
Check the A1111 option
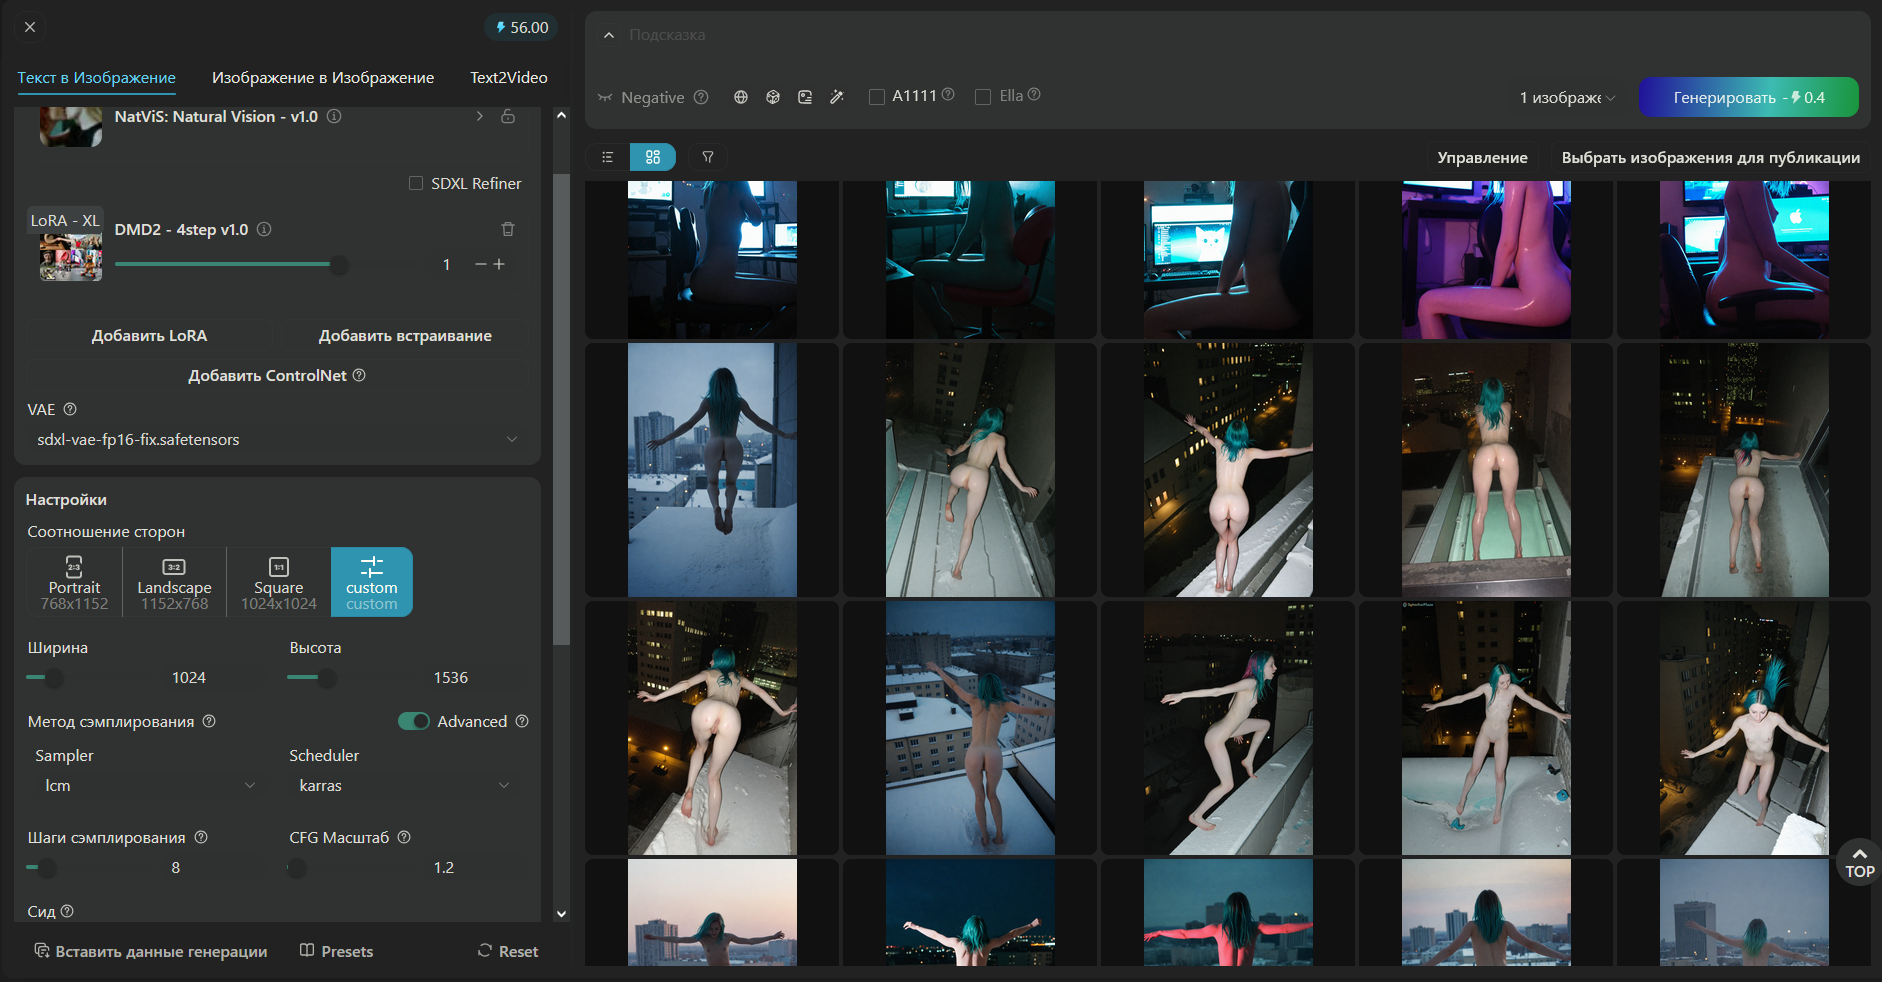click(x=877, y=97)
